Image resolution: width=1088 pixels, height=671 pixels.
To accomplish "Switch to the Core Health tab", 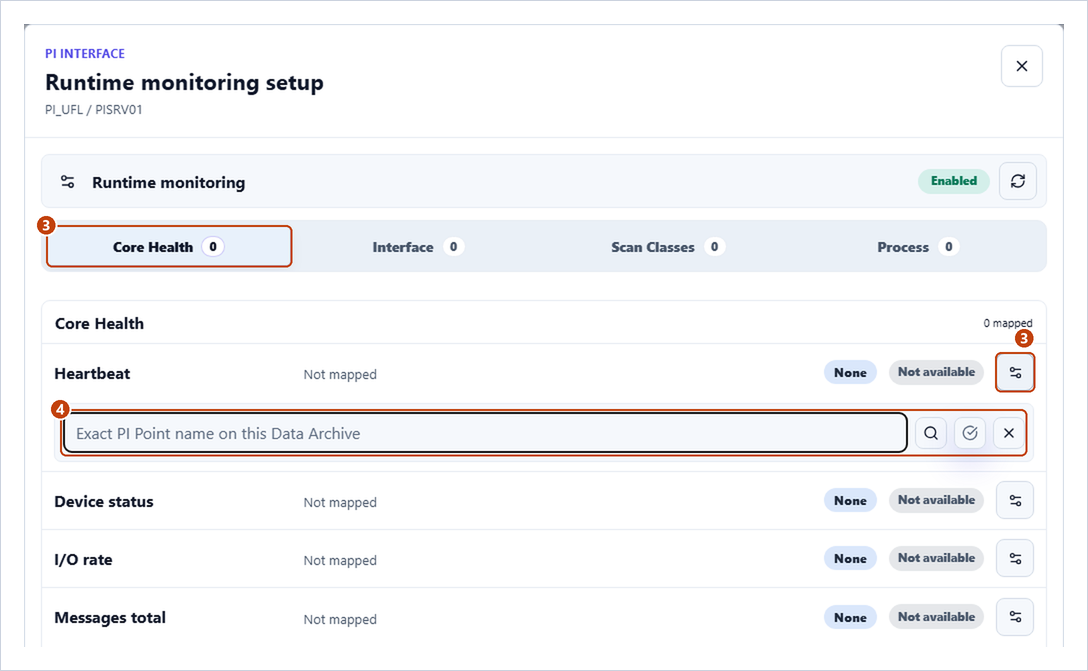I will 169,246.
